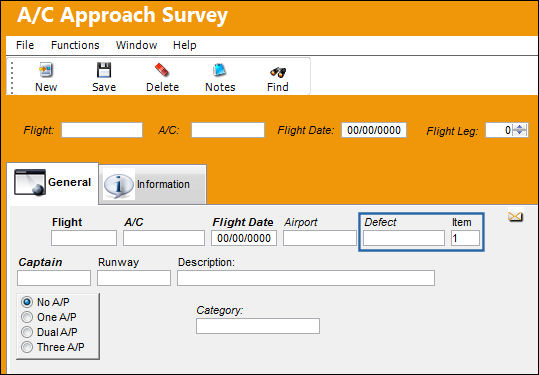
Task: Click the Save floppy disk icon
Action: tap(103, 70)
